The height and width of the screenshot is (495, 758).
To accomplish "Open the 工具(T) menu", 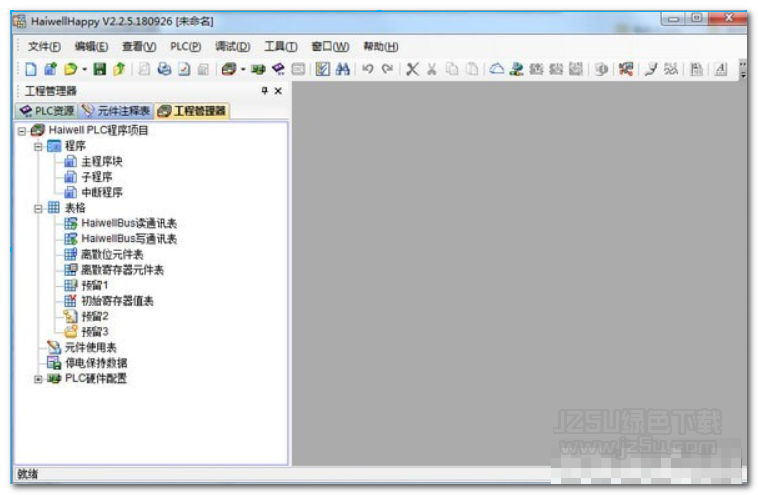I will click(x=280, y=46).
